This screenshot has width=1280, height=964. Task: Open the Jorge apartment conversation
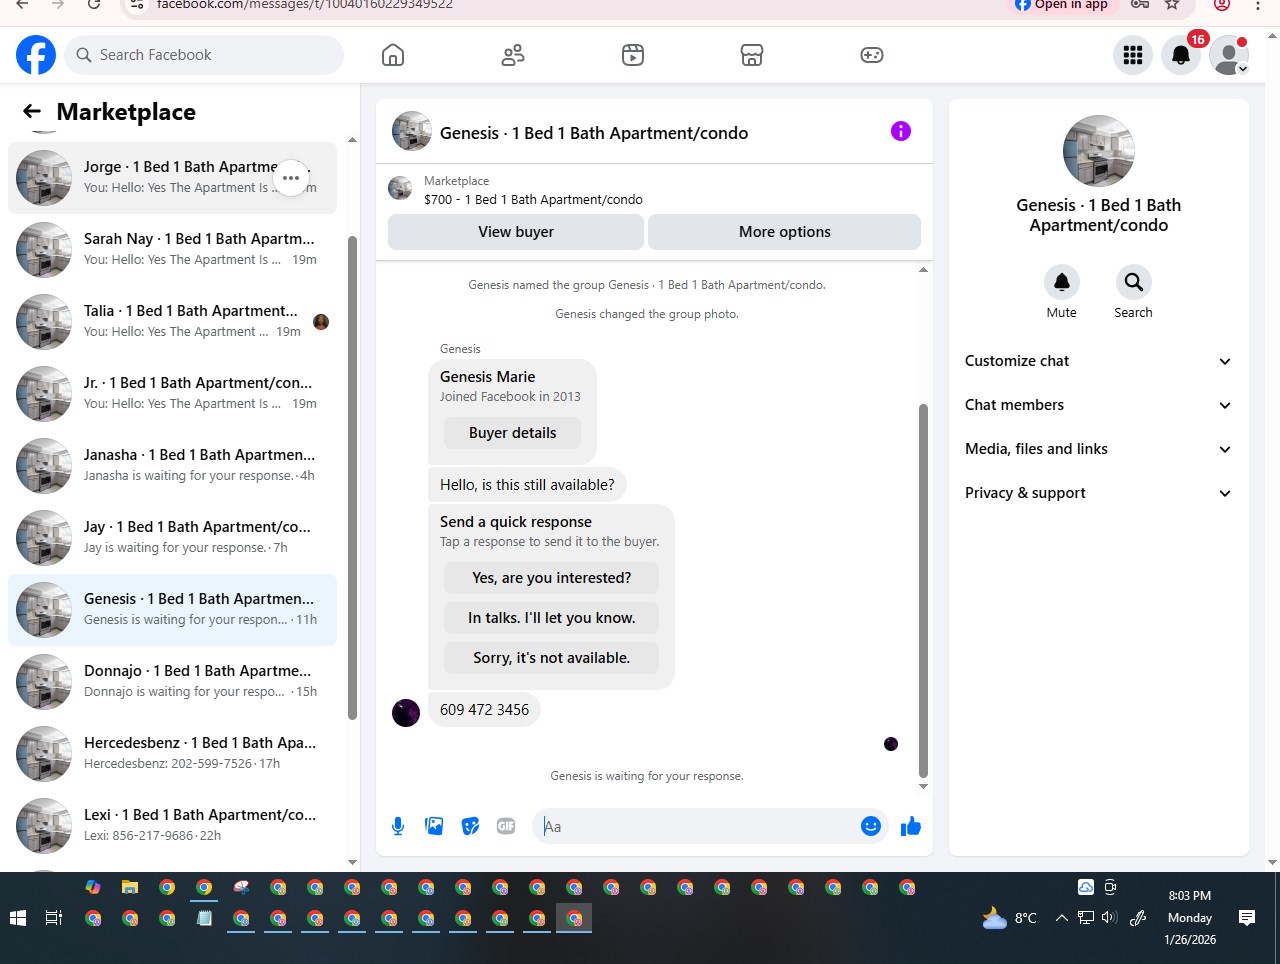point(172,178)
